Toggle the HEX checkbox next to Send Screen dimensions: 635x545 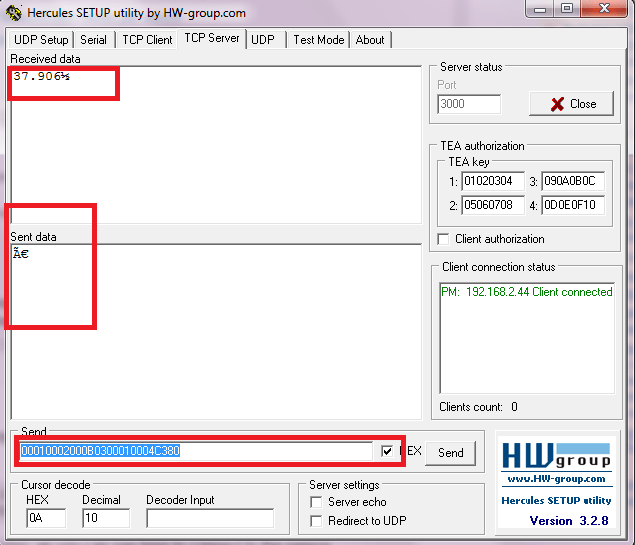point(387,451)
